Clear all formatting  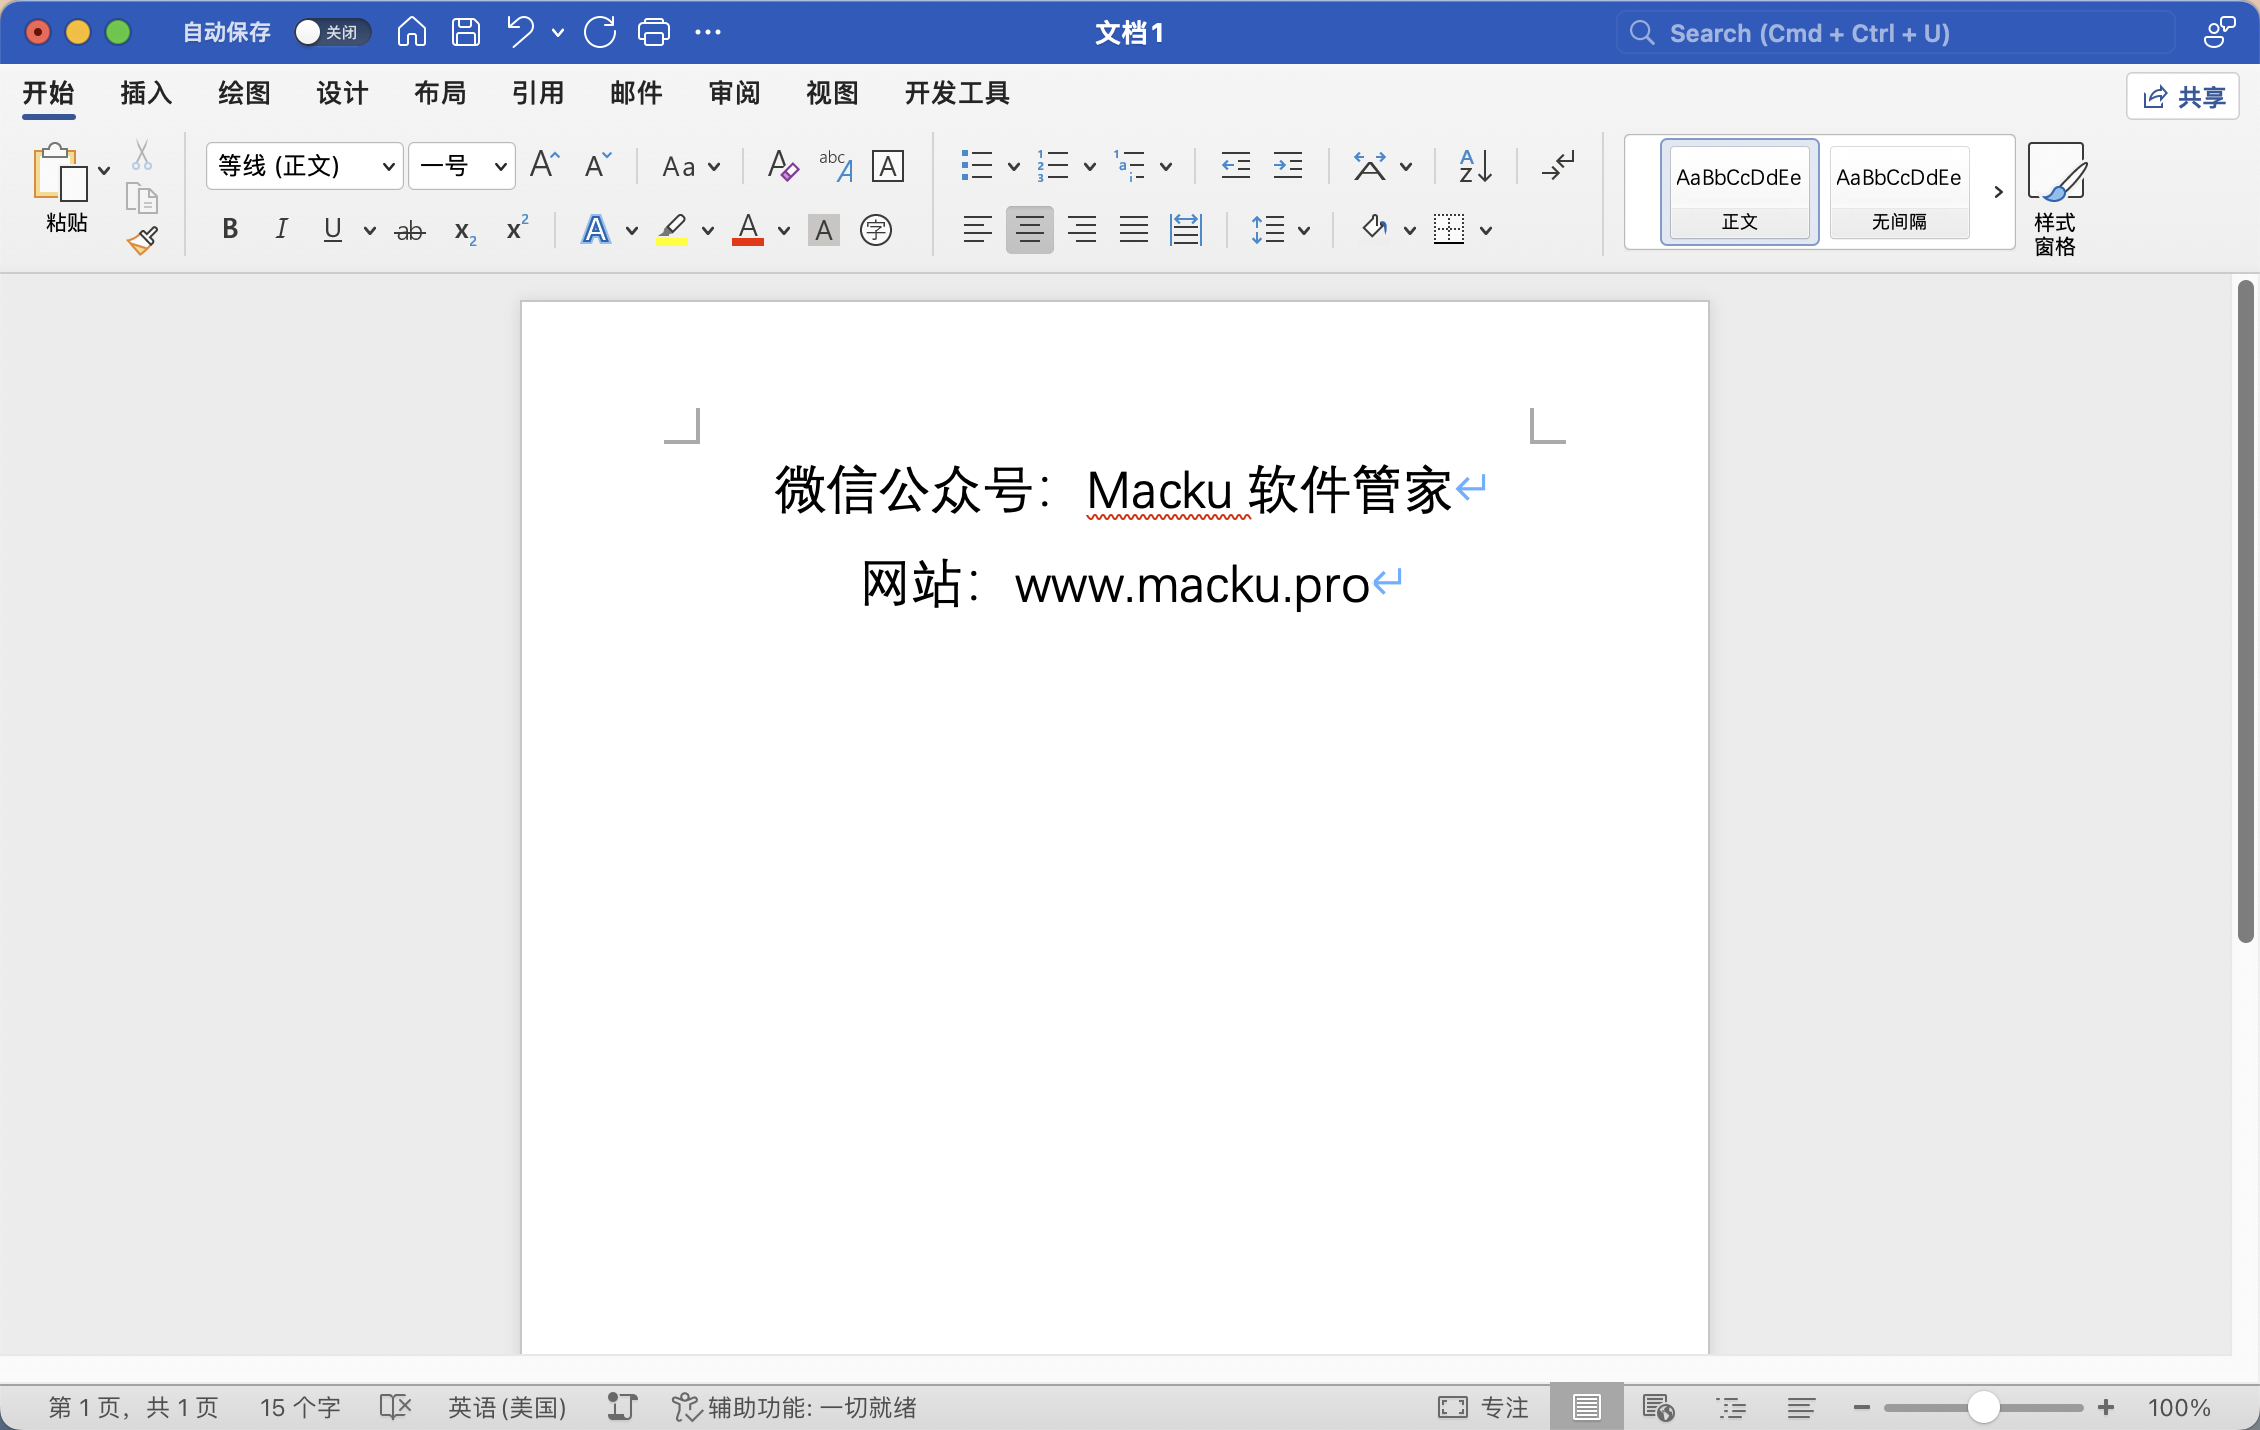pyautogui.click(x=782, y=165)
